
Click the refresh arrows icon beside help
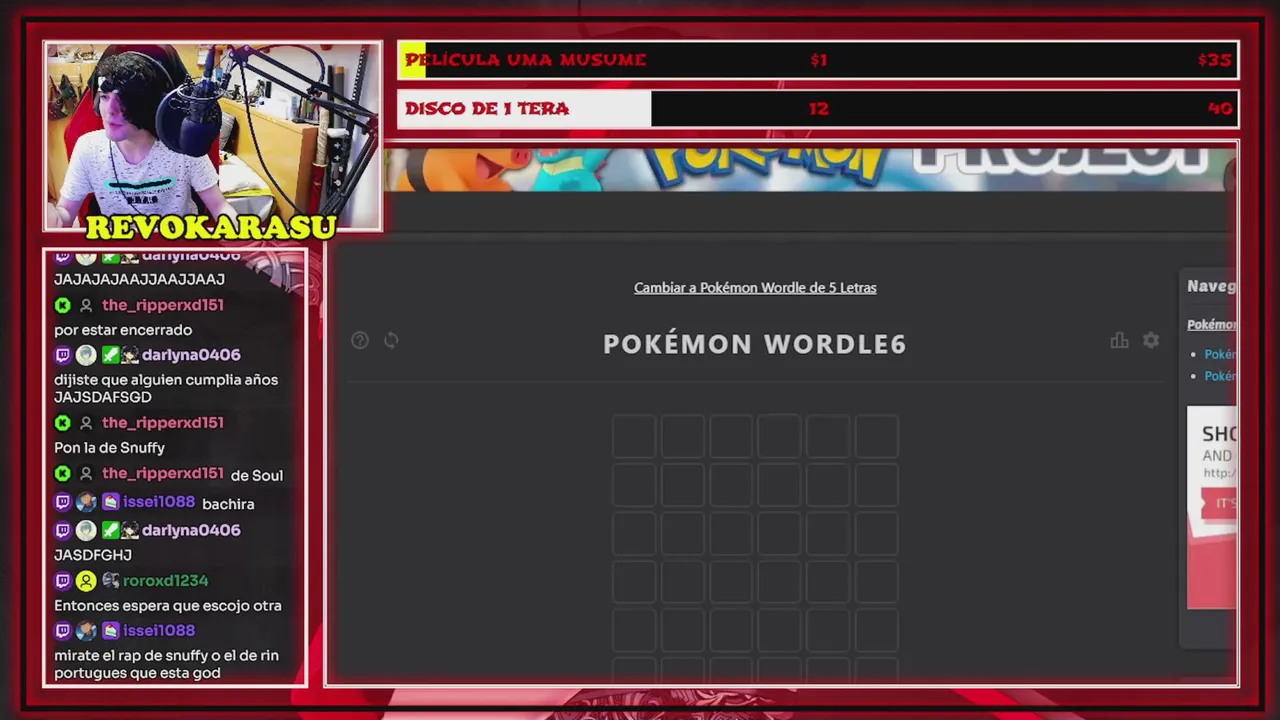[x=391, y=340]
